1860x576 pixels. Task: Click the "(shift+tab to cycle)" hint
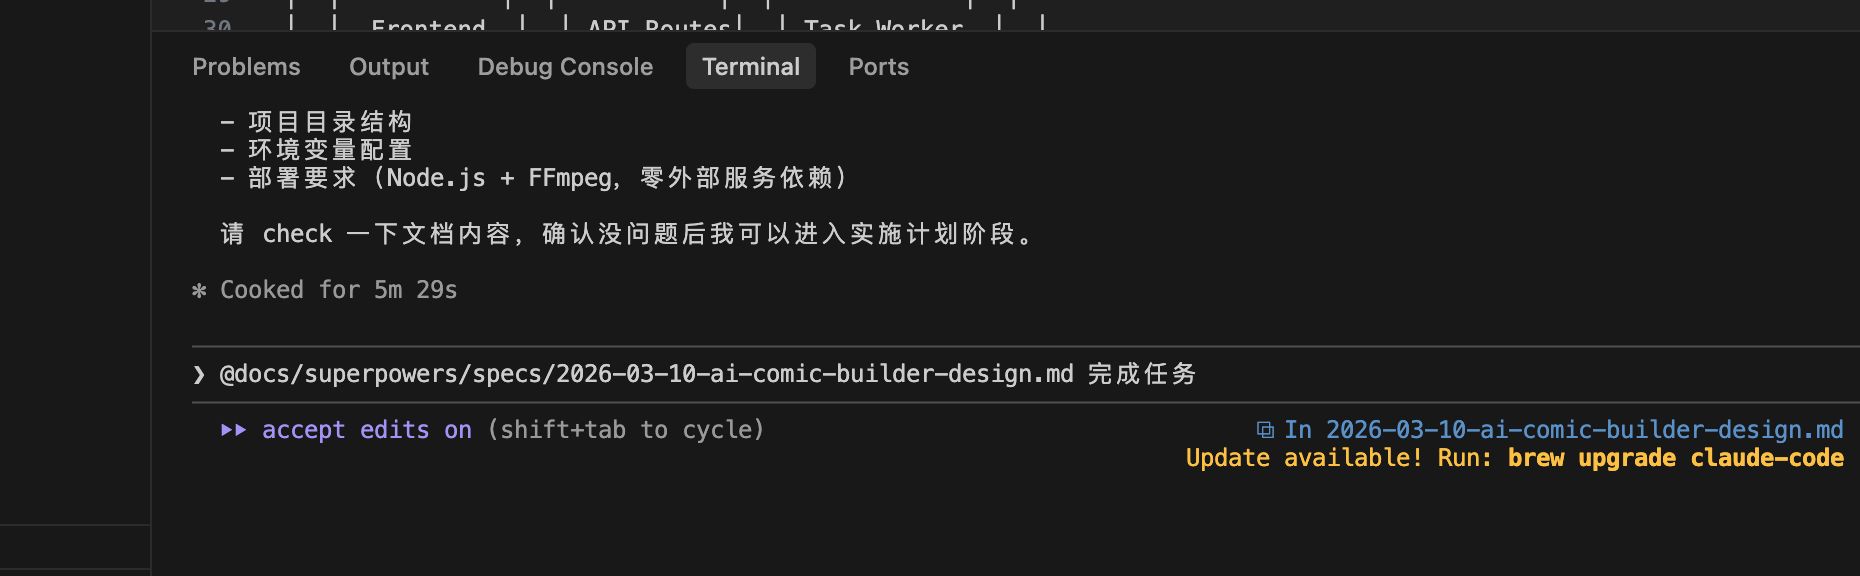coord(626,430)
